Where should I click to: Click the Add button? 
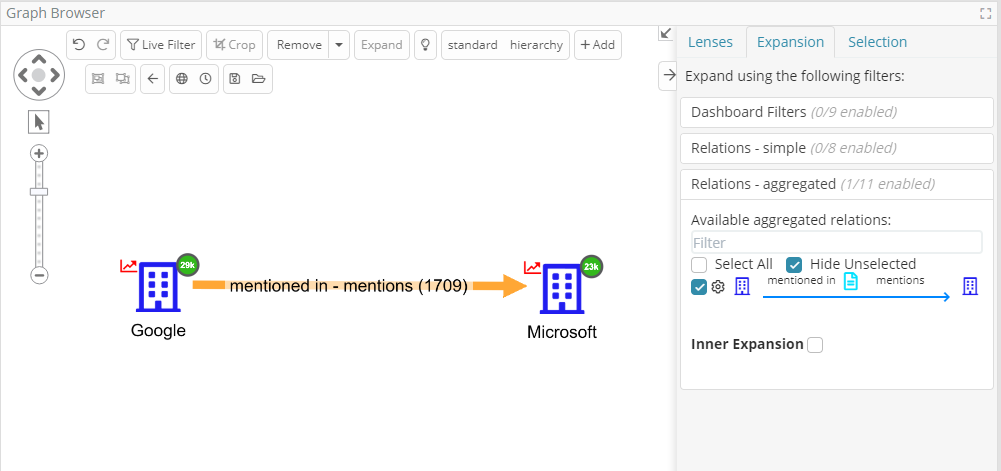[598, 45]
